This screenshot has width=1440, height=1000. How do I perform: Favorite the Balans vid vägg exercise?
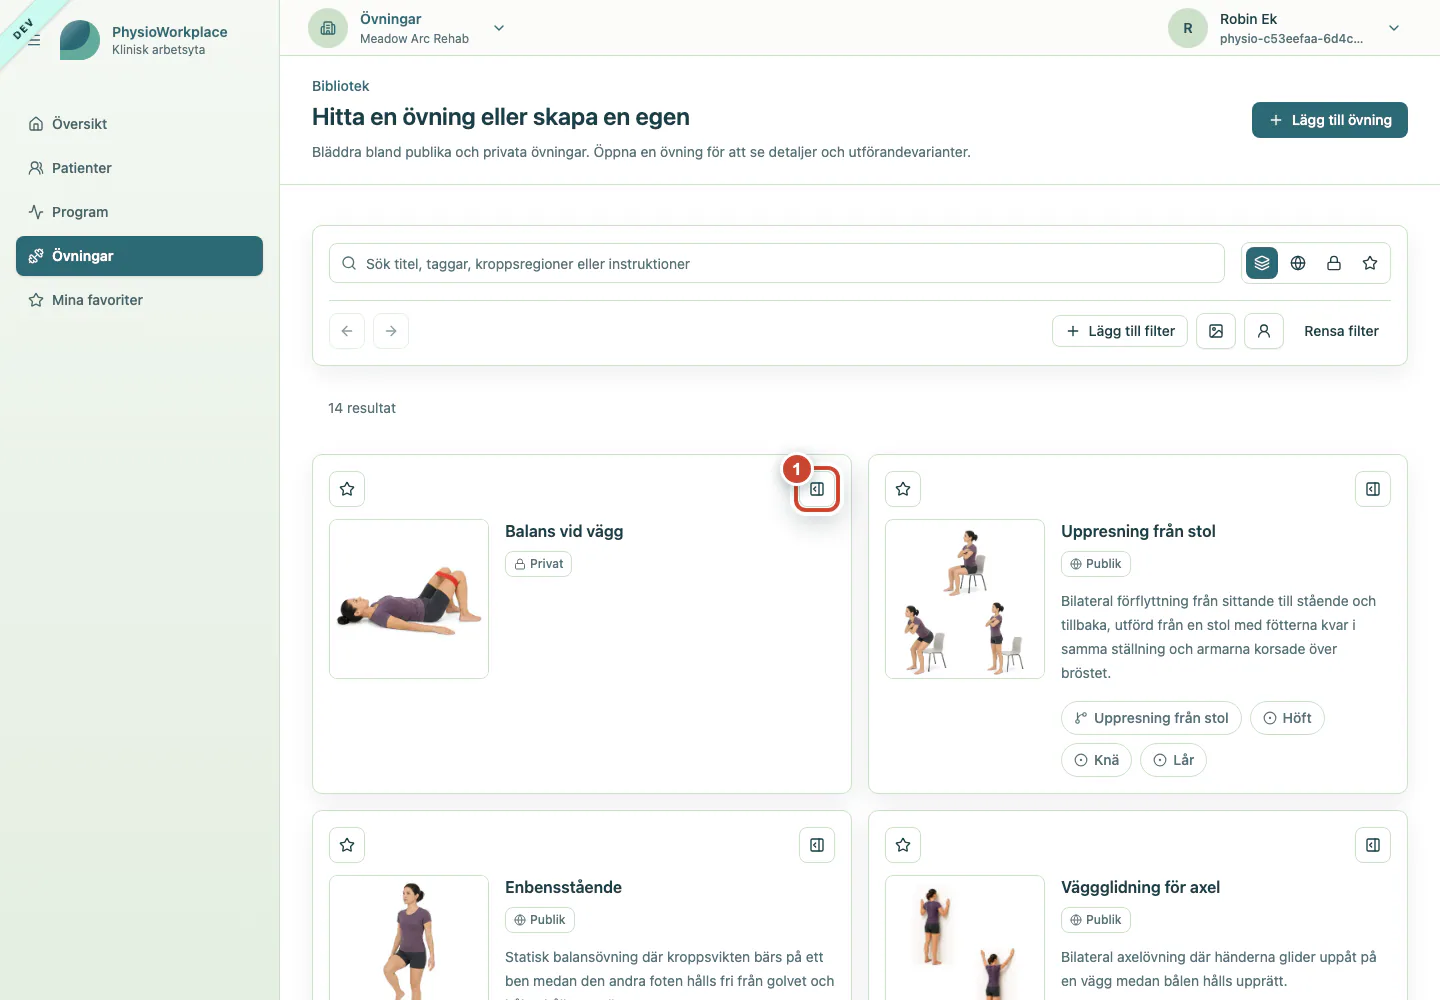[x=347, y=489]
